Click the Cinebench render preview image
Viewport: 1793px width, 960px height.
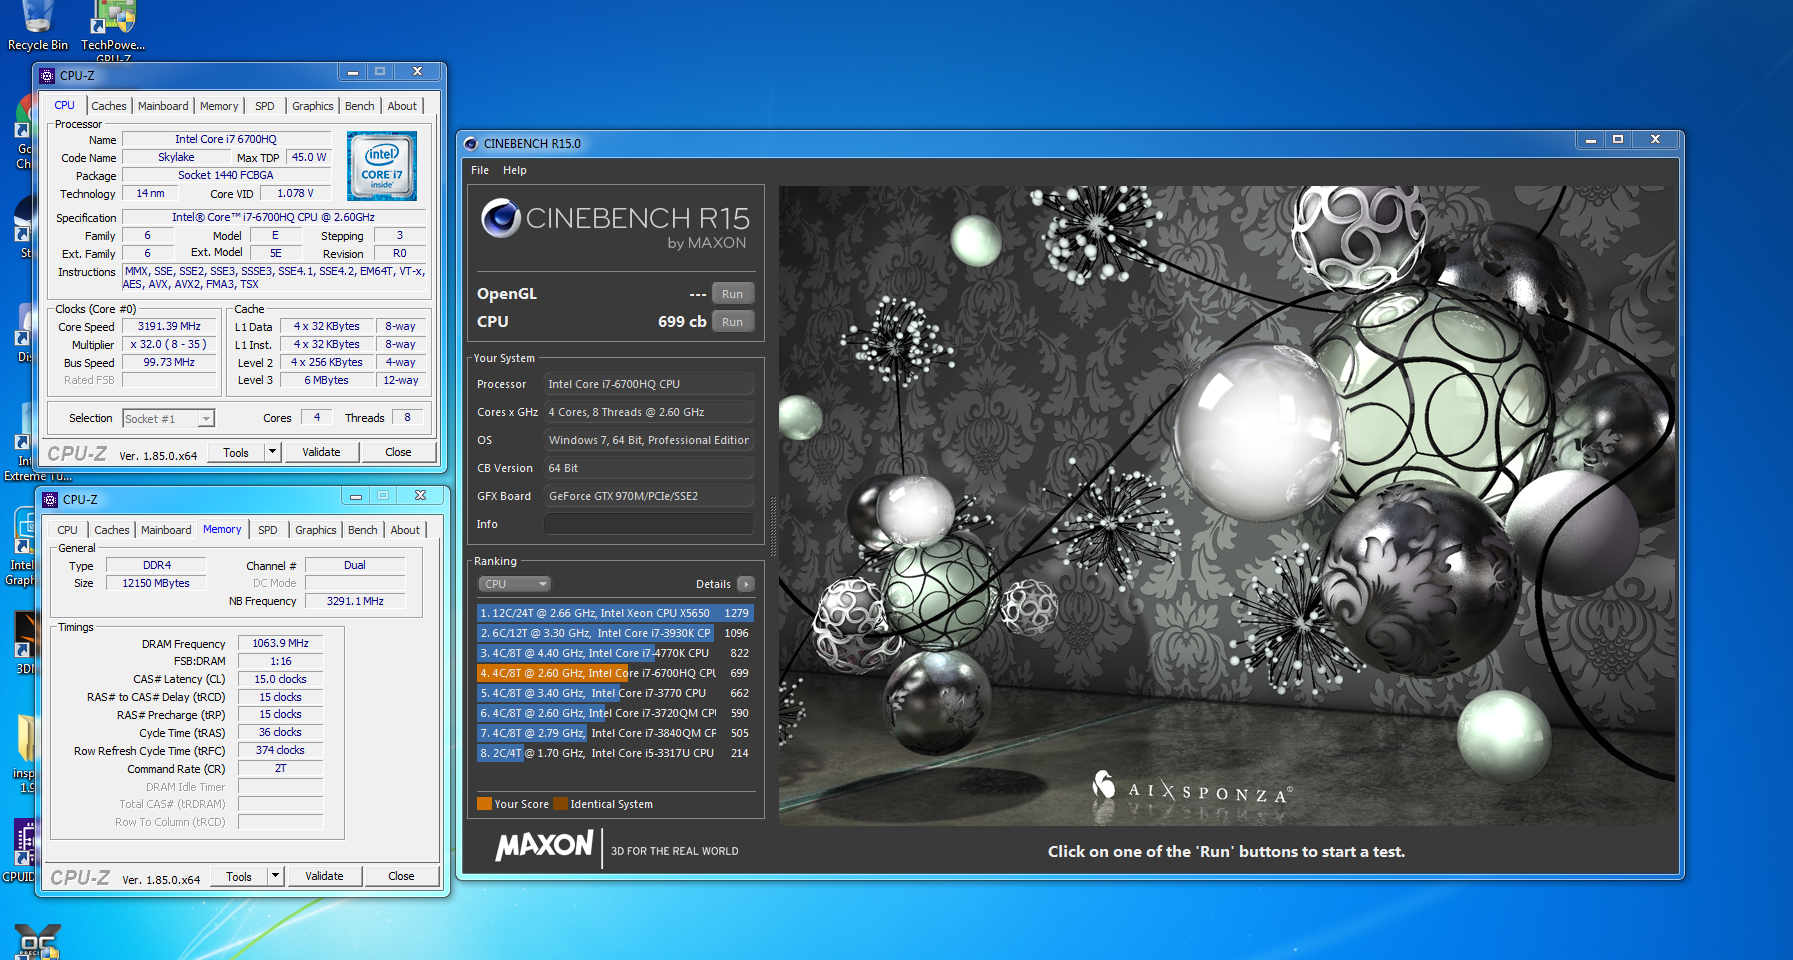coord(1227,505)
